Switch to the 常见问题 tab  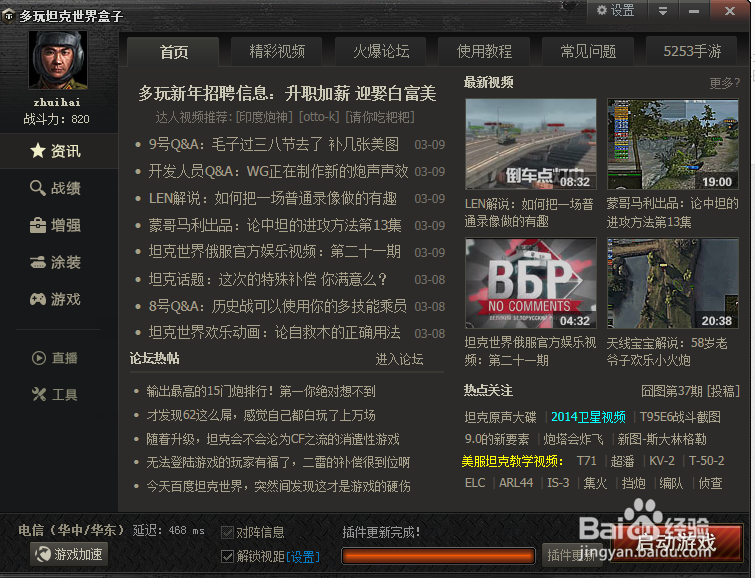tap(588, 52)
